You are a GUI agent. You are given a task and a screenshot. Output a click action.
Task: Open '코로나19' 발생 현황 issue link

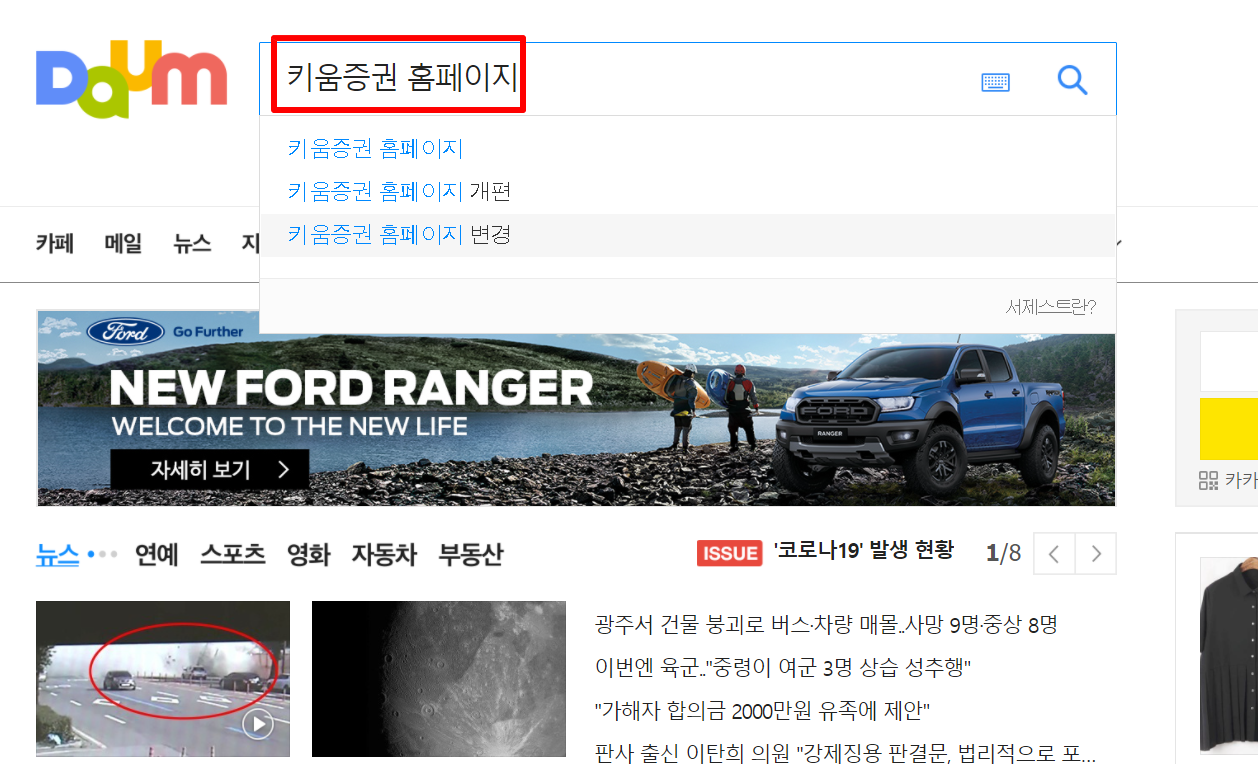864,550
